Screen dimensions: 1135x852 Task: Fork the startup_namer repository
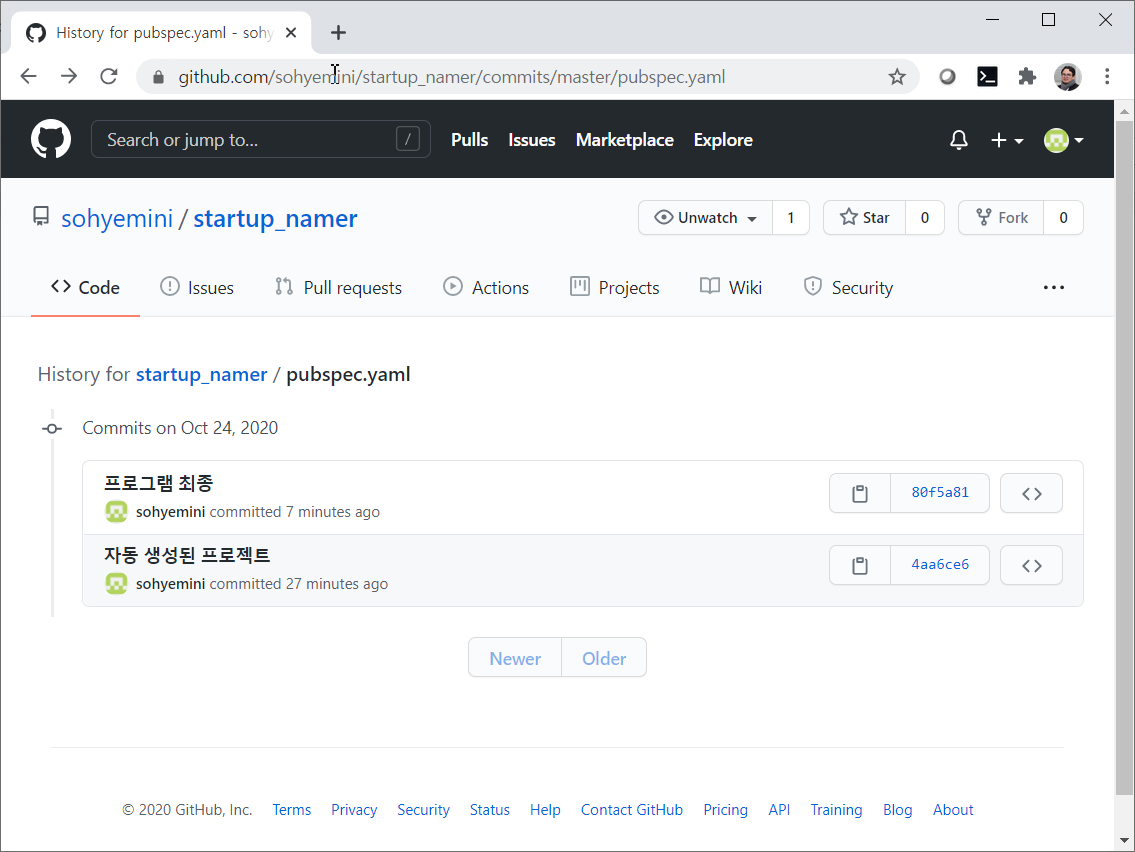(1001, 218)
